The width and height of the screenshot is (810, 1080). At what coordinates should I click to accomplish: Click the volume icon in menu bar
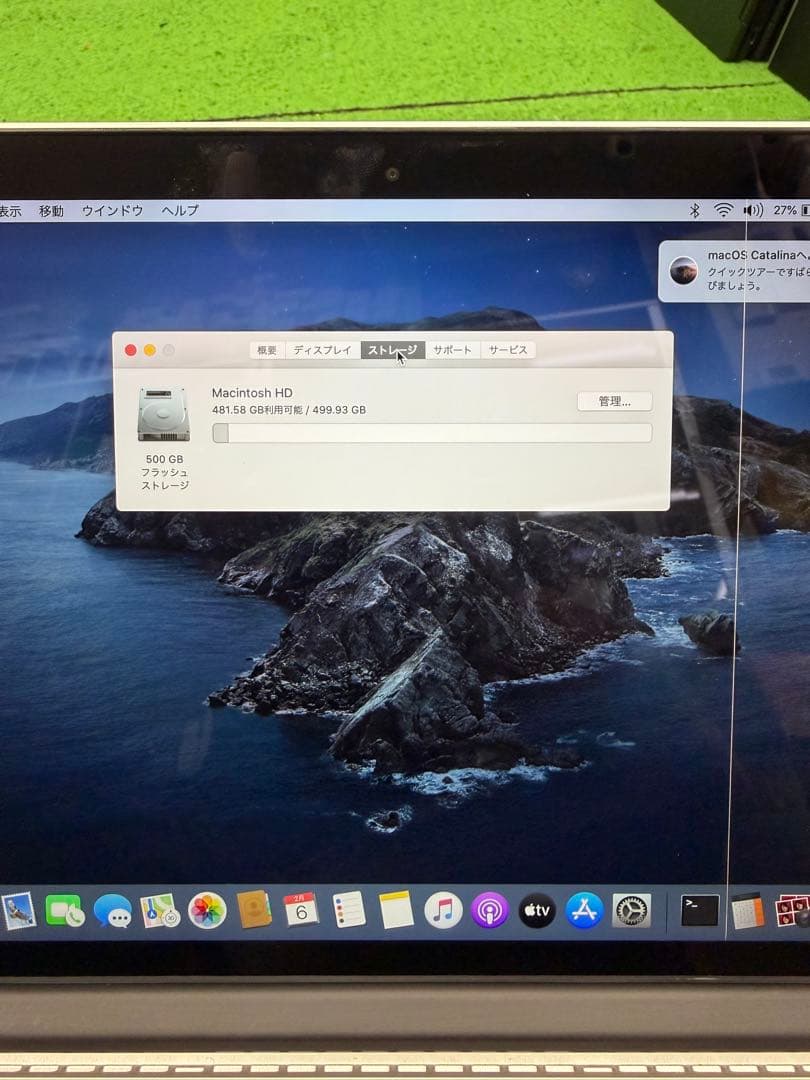753,210
